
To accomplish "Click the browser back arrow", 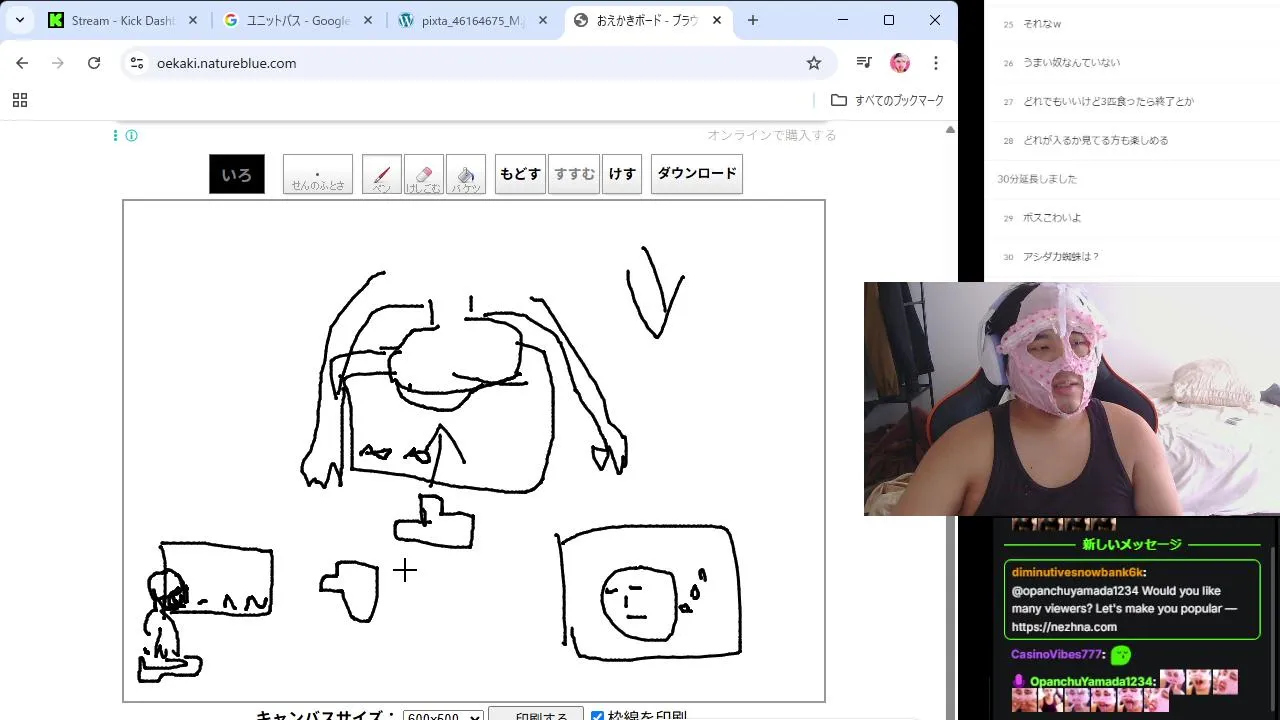I will click(22, 63).
